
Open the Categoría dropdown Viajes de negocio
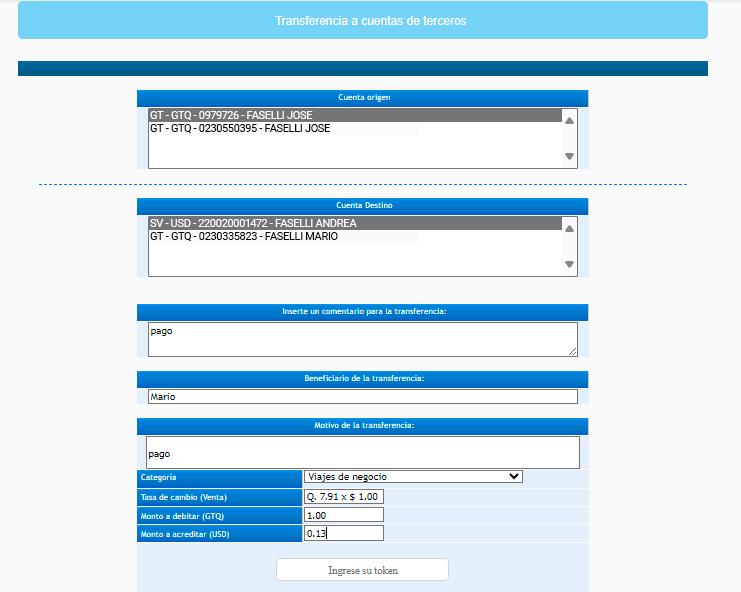(414, 477)
